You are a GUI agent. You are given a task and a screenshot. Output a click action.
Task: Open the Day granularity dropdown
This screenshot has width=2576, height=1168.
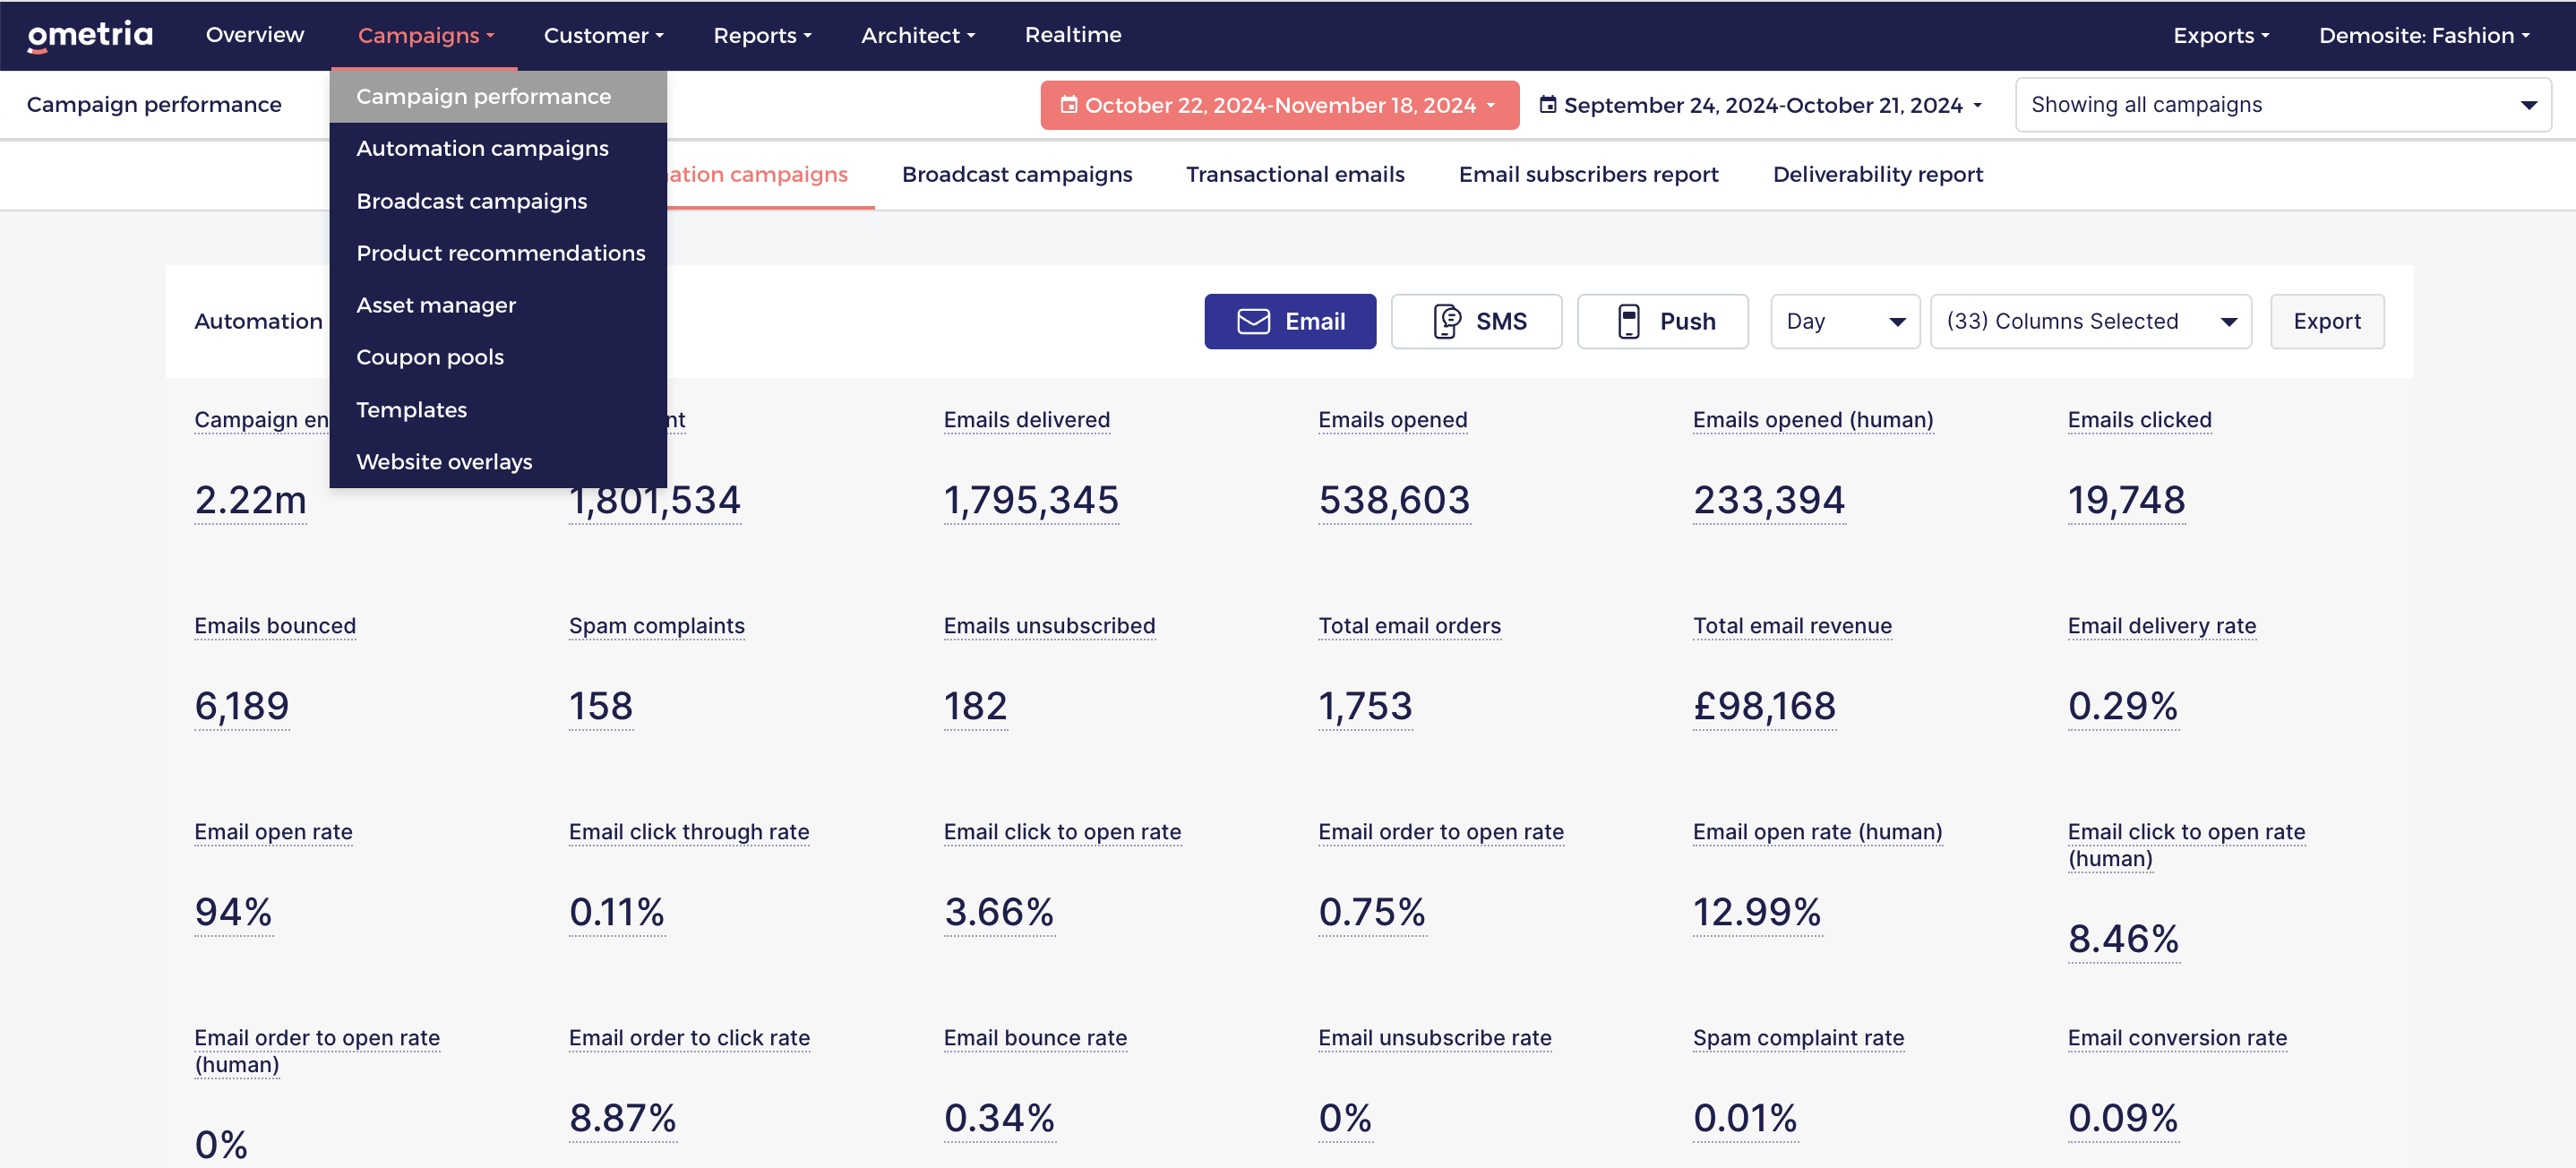(x=1844, y=321)
